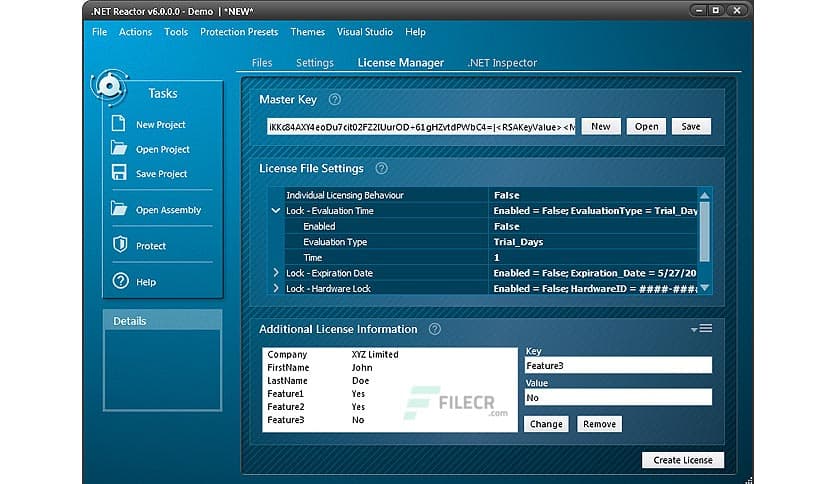Click the Value input field
Image resolution: width=836 pixels, height=484 pixels.
(618, 398)
